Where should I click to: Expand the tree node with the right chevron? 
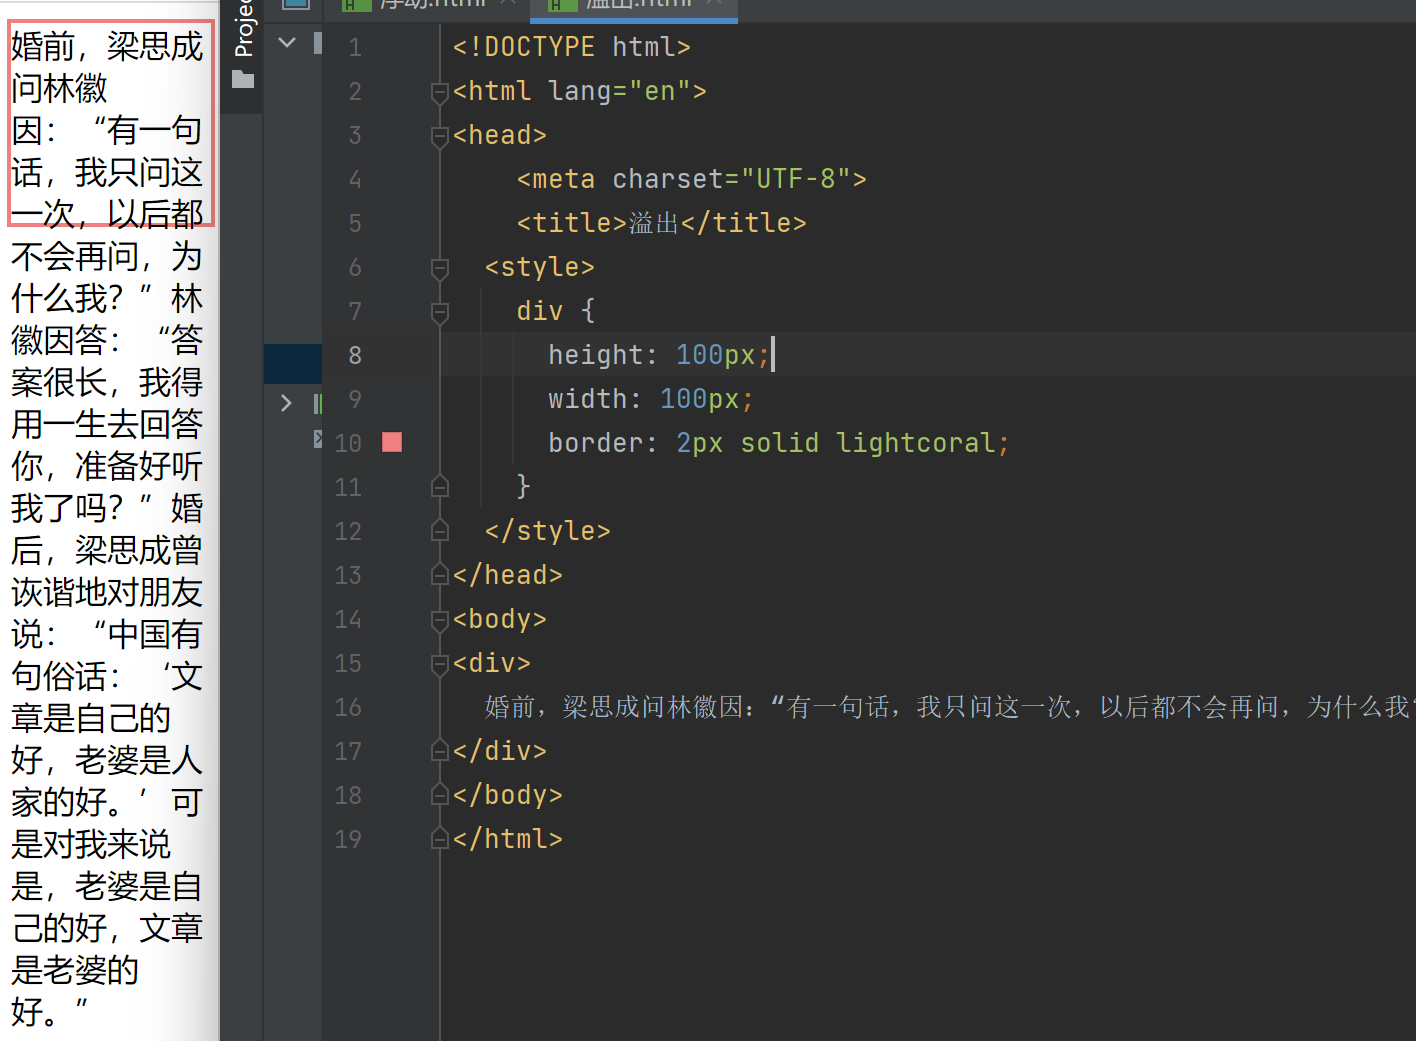click(286, 403)
